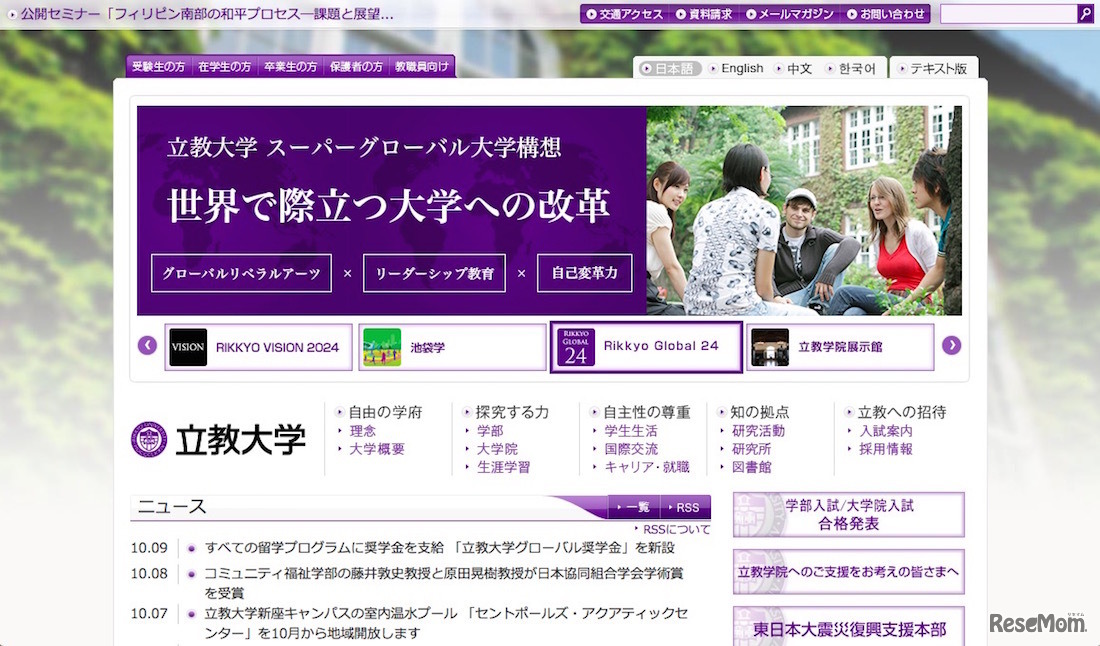This screenshot has width=1100, height=646.
Task: Open the 交通アクセス page
Action: pos(624,14)
